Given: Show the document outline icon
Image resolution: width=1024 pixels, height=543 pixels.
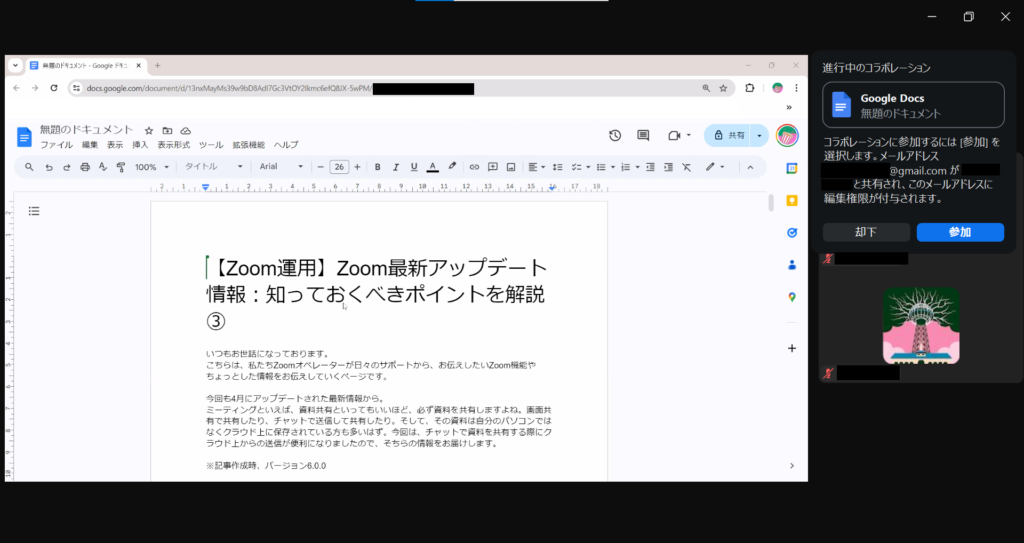Looking at the screenshot, I should click(34, 211).
